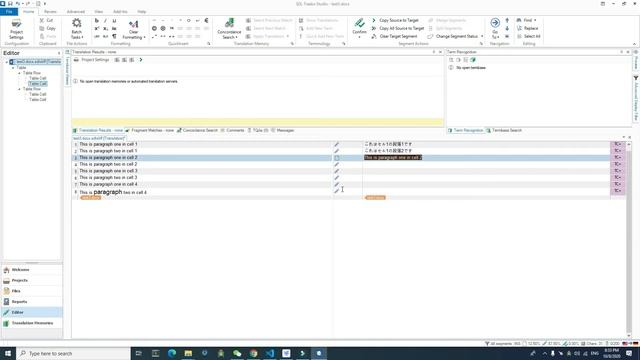Open the Files view
640x360 pixels.
coord(32,291)
